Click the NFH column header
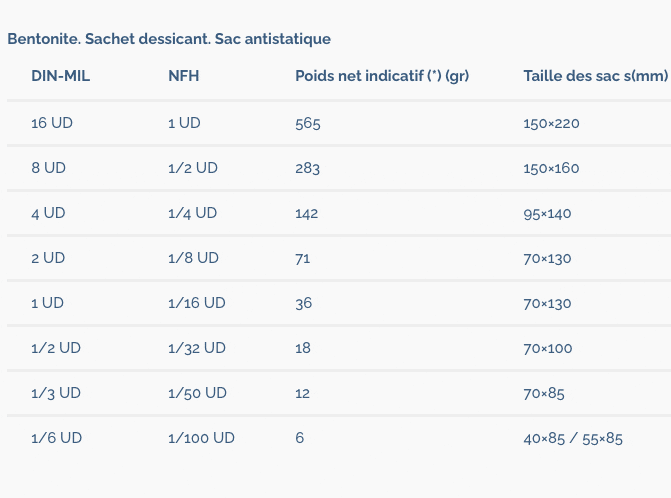 (x=183, y=76)
